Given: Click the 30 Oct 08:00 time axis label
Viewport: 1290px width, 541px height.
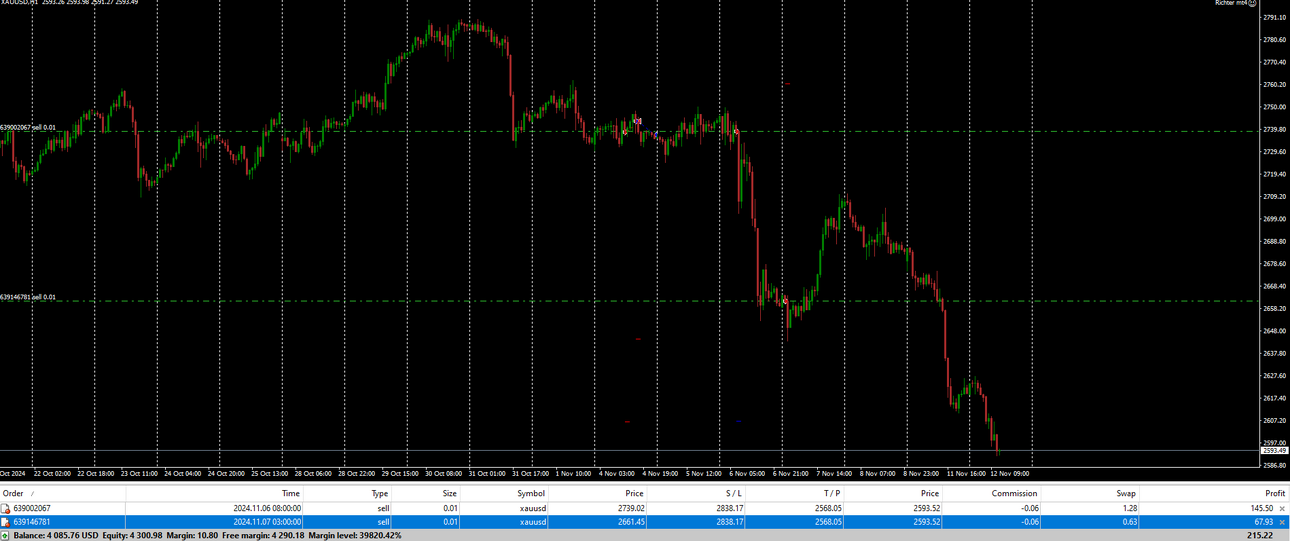Looking at the screenshot, I should click(x=443, y=474).
